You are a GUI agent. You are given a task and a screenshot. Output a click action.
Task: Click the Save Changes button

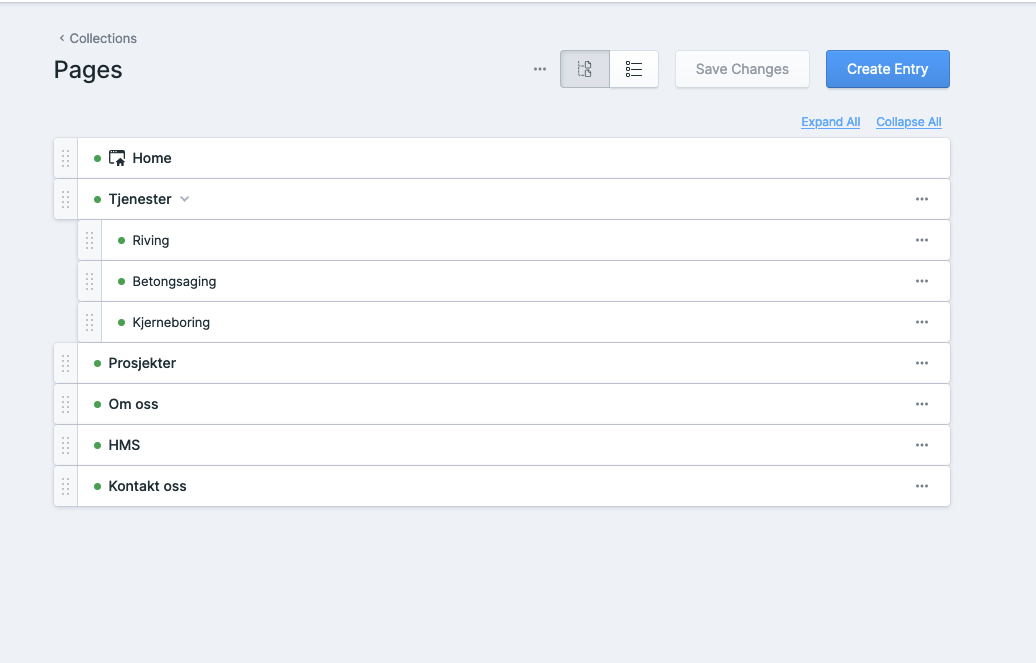[x=742, y=69]
